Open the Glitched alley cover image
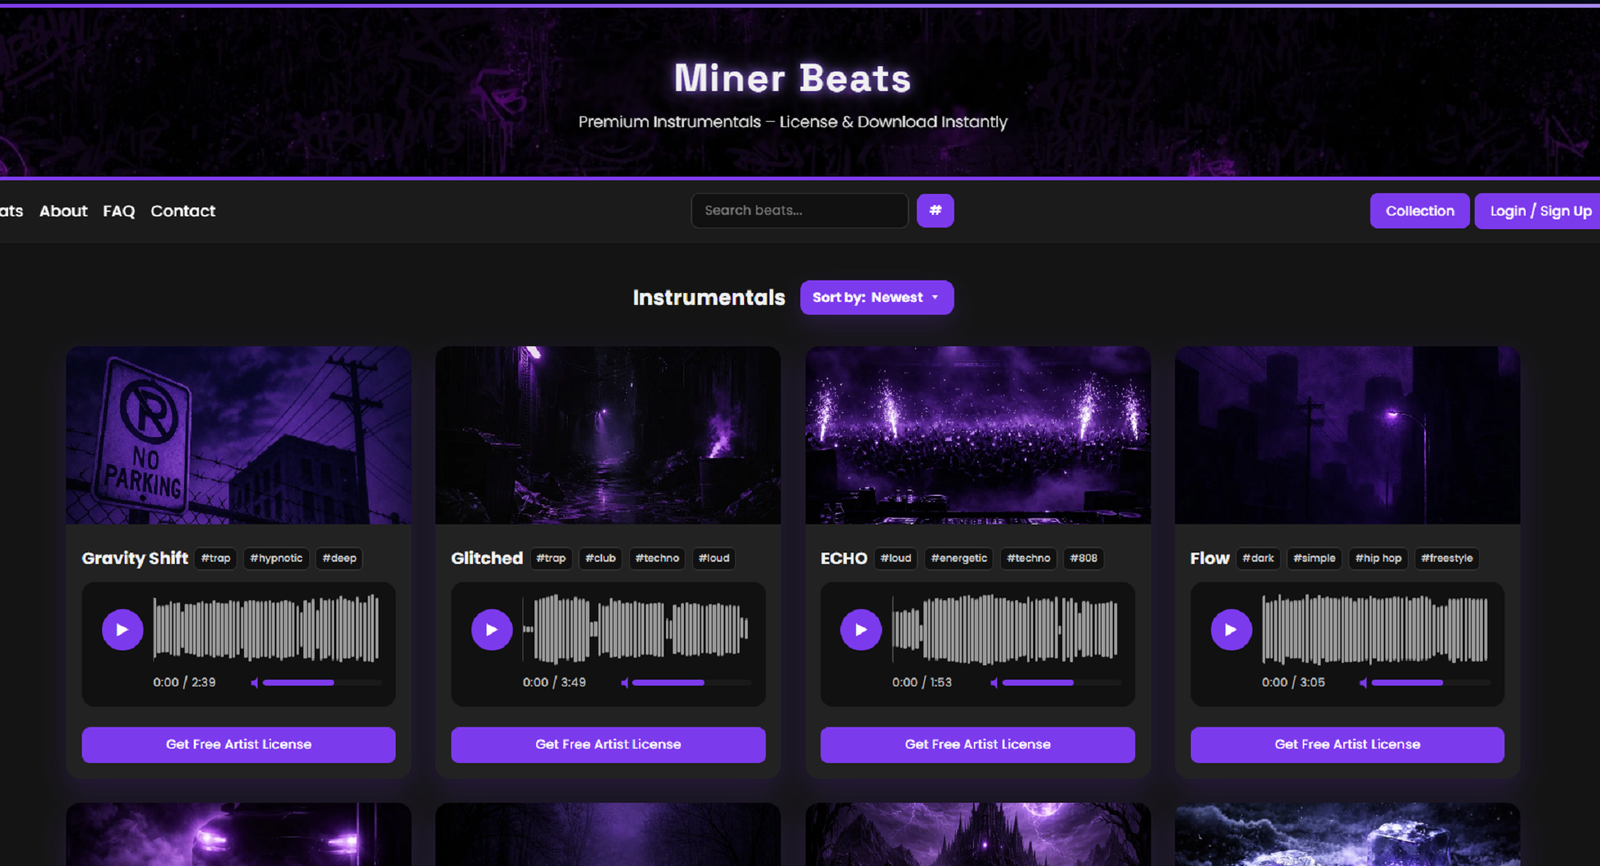 click(608, 435)
